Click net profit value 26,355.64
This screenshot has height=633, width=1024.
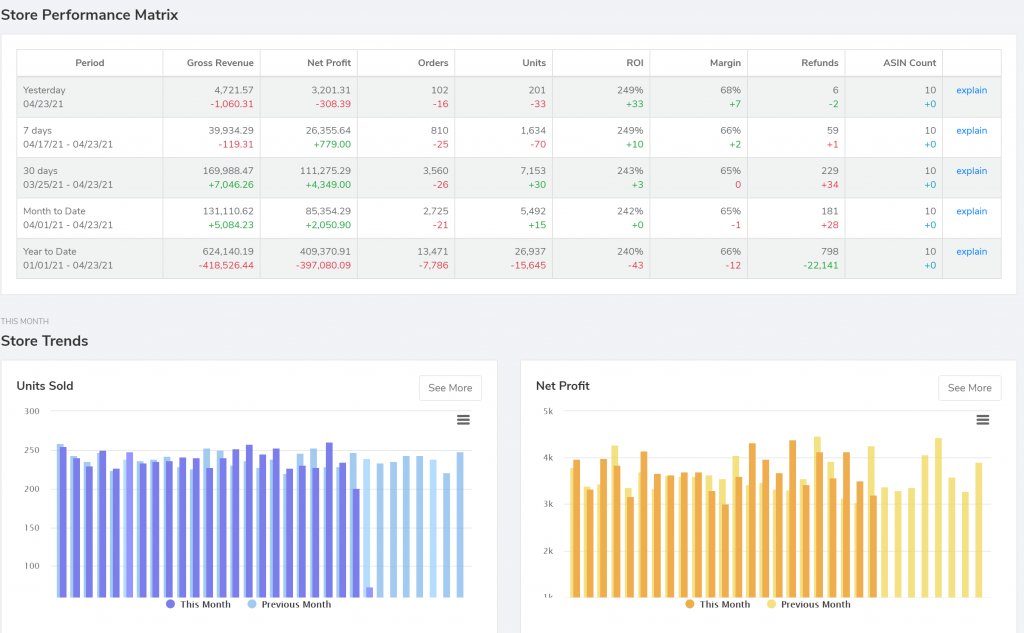328,131
